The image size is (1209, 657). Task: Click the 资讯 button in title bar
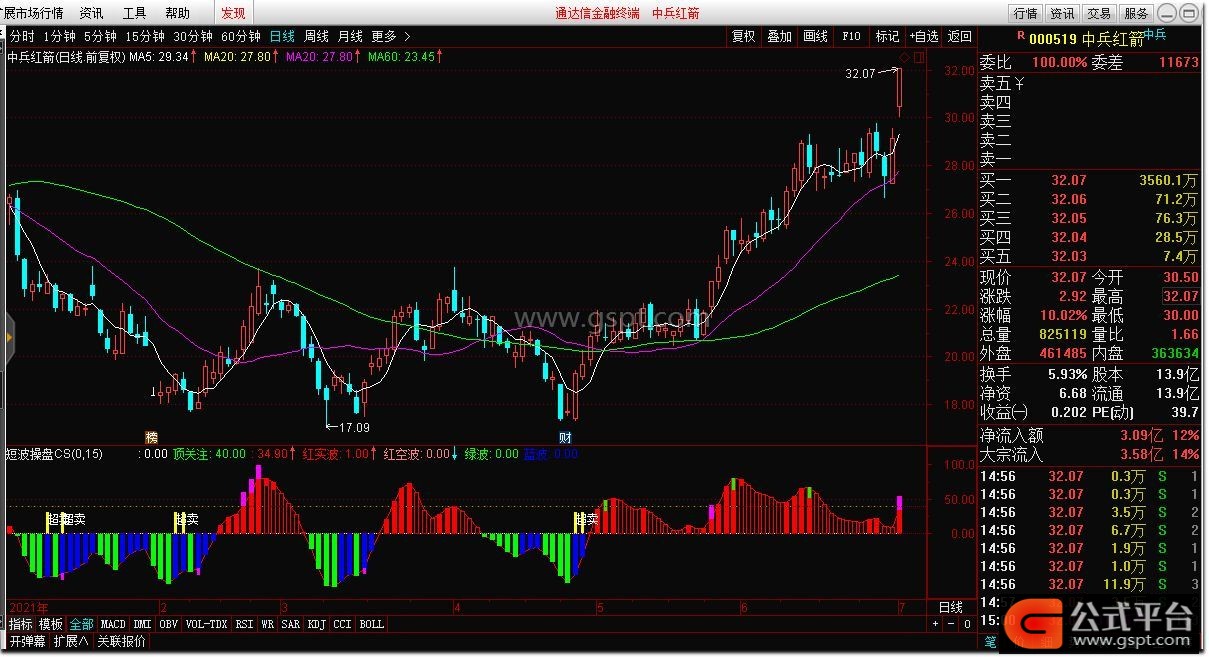point(1062,13)
